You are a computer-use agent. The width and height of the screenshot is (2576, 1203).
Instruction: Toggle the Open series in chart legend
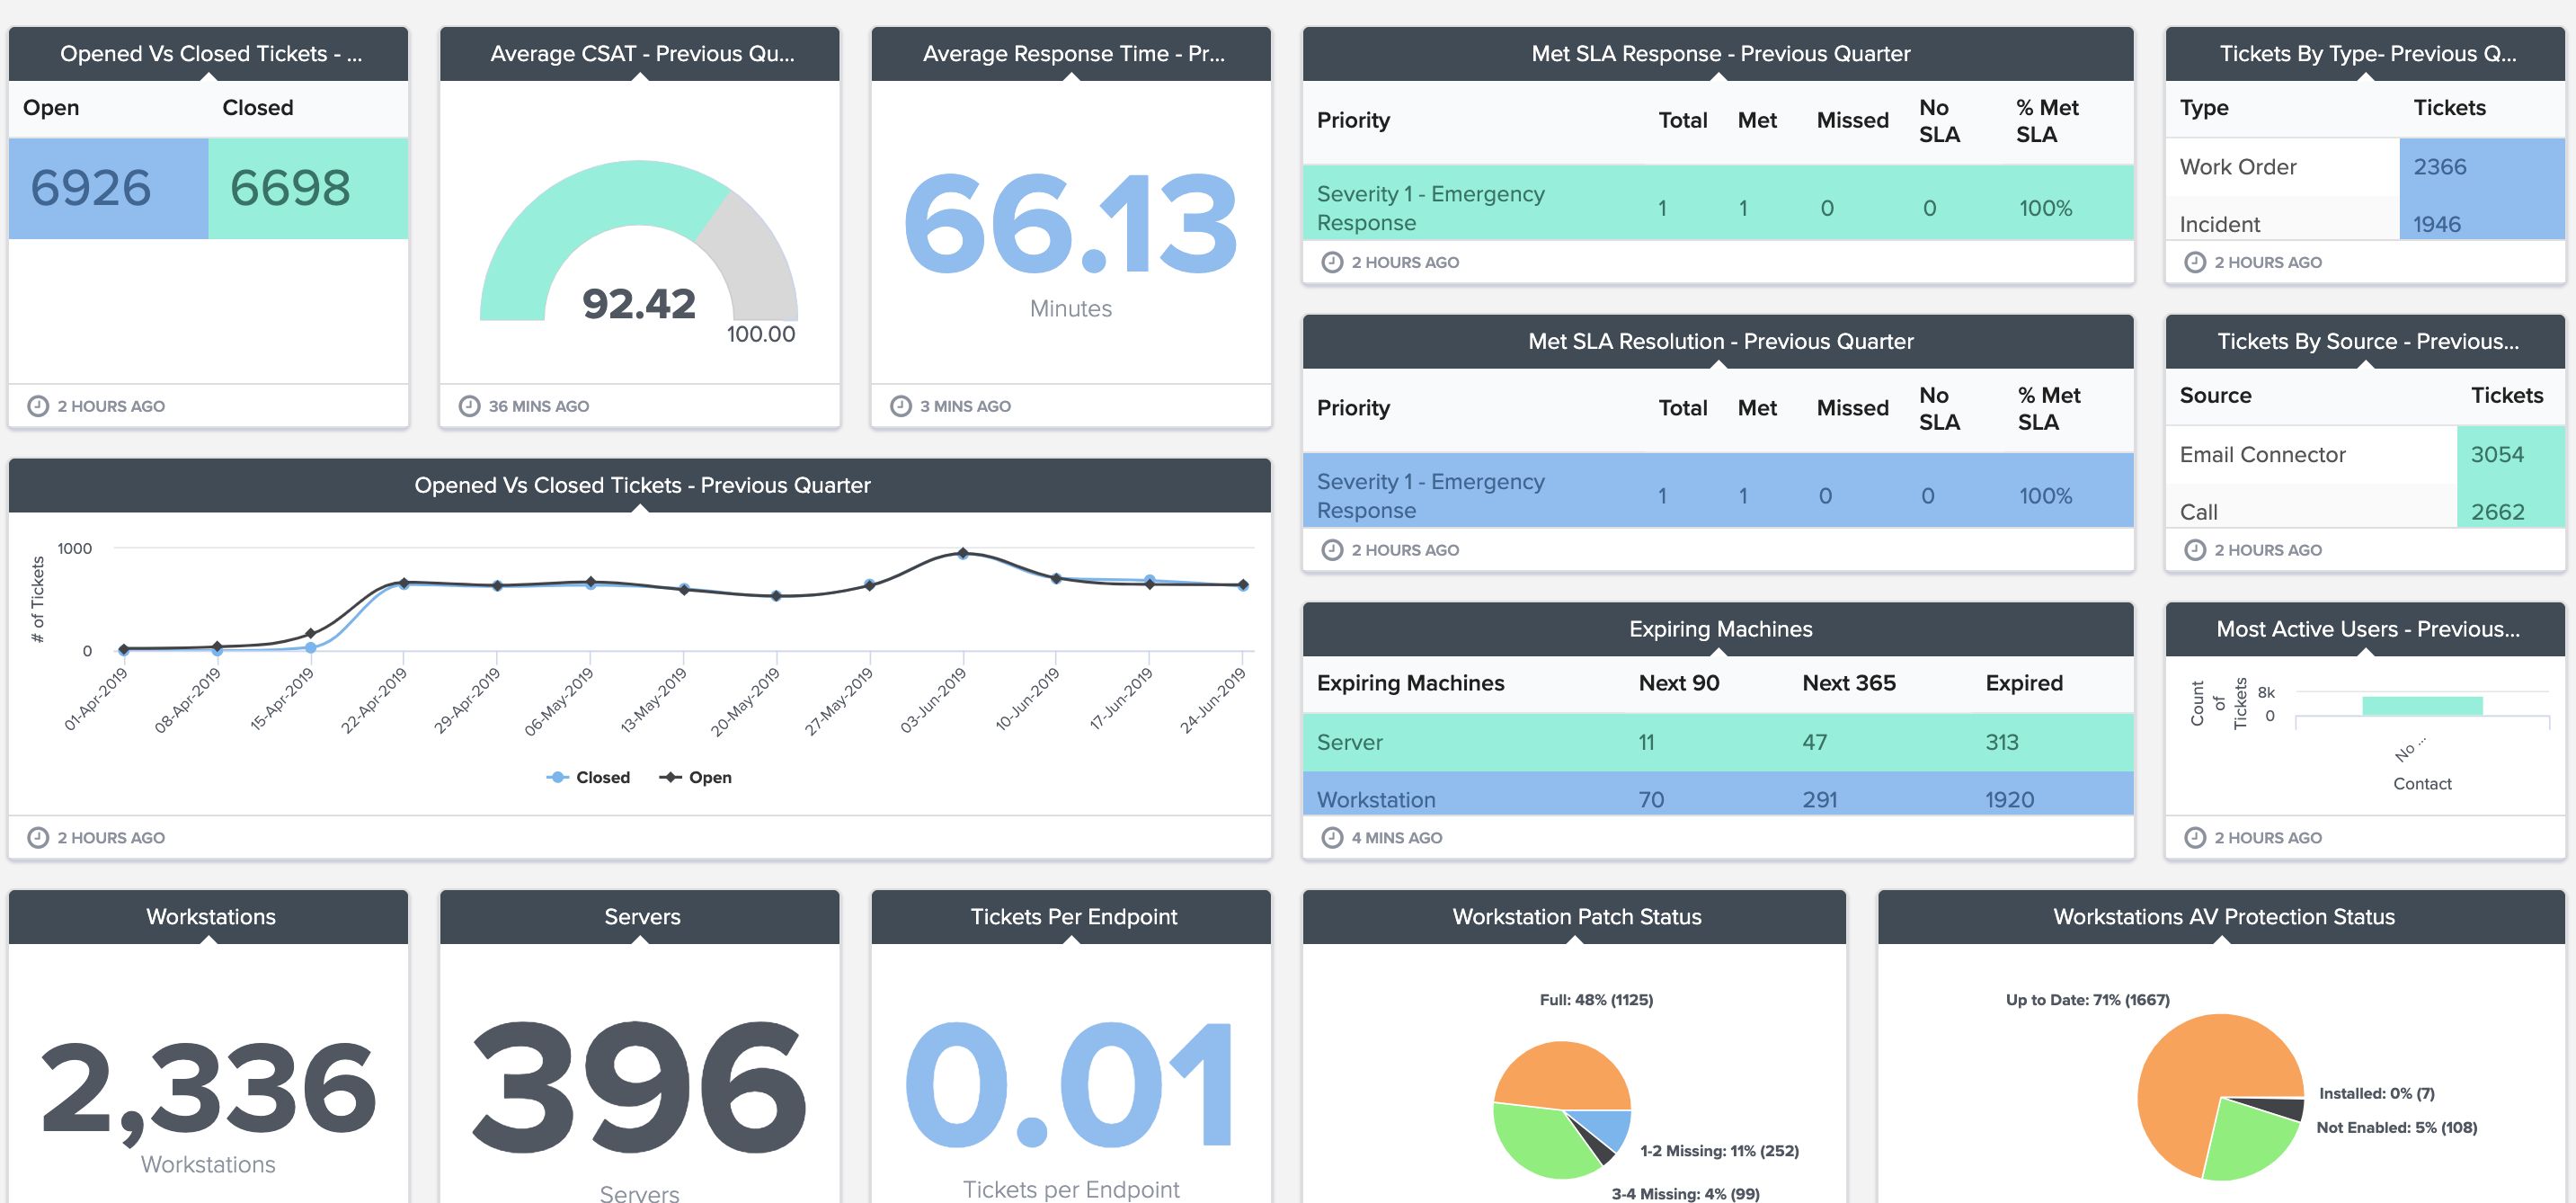[695, 777]
